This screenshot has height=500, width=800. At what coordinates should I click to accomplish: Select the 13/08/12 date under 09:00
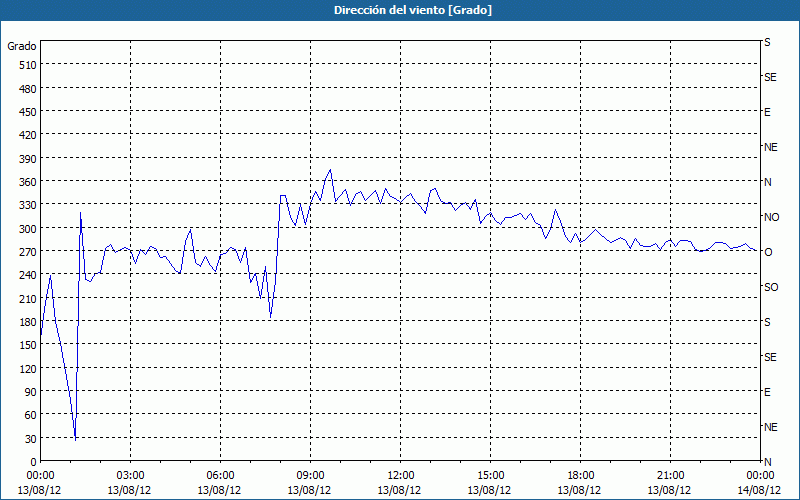tap(309, 490)
